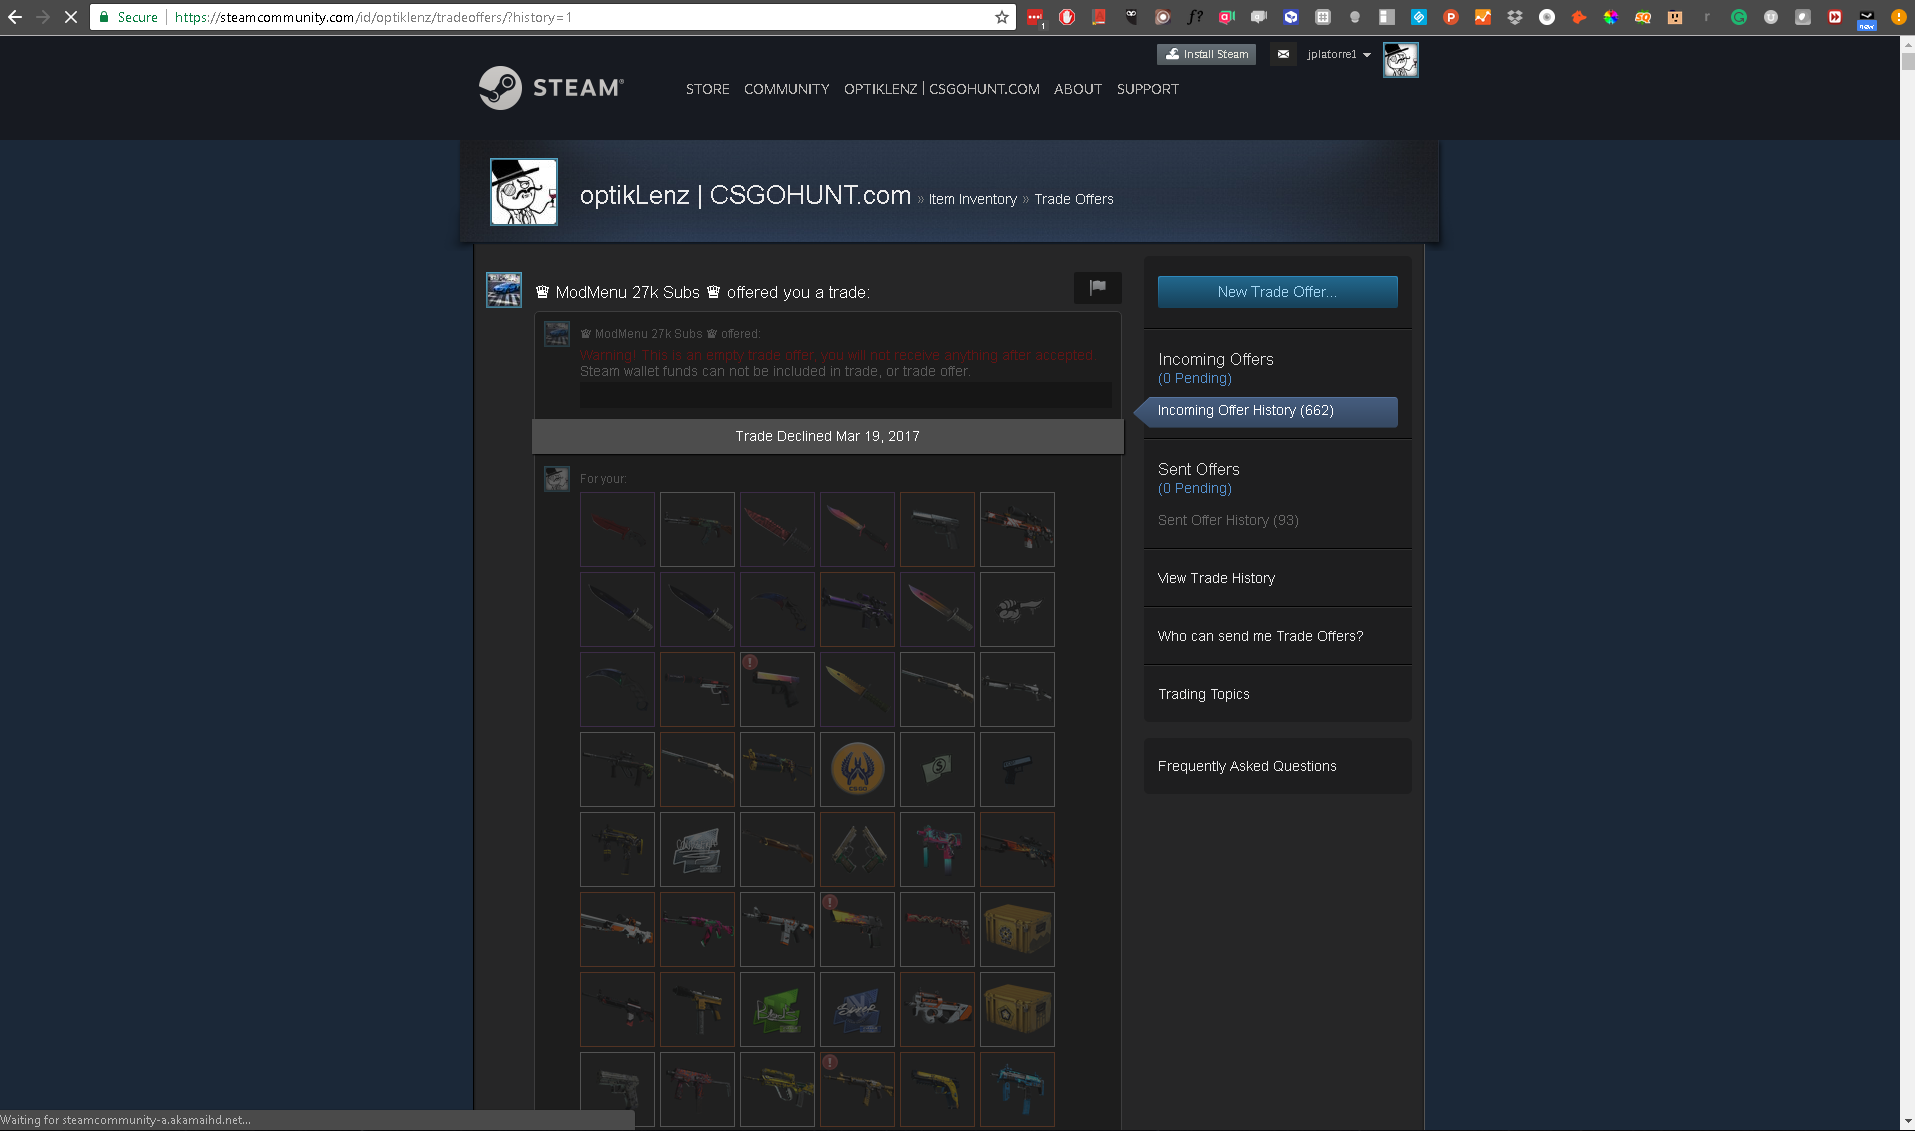The image size is (1915, 1131).
Task: Go back to the previous page
Action: pos(15,17)
